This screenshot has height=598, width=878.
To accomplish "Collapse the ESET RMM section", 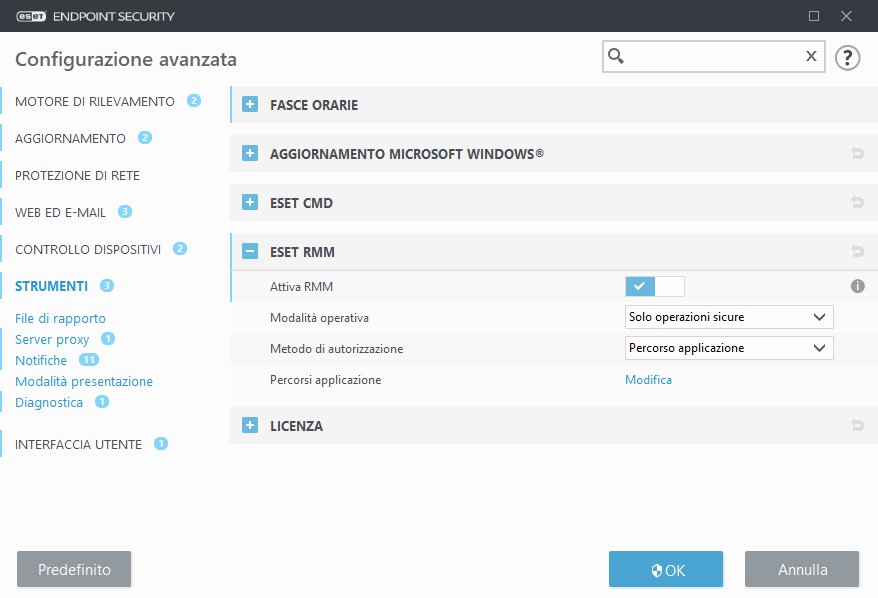I will click(250, 251).
